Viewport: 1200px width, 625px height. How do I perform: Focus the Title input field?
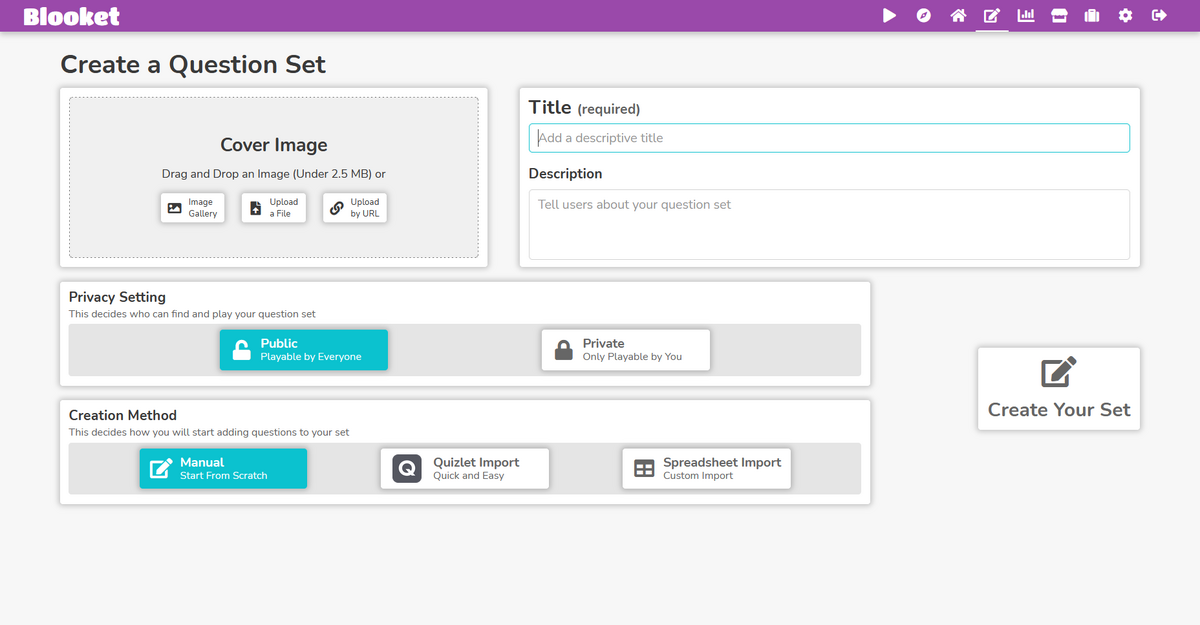tap(828, 137)
